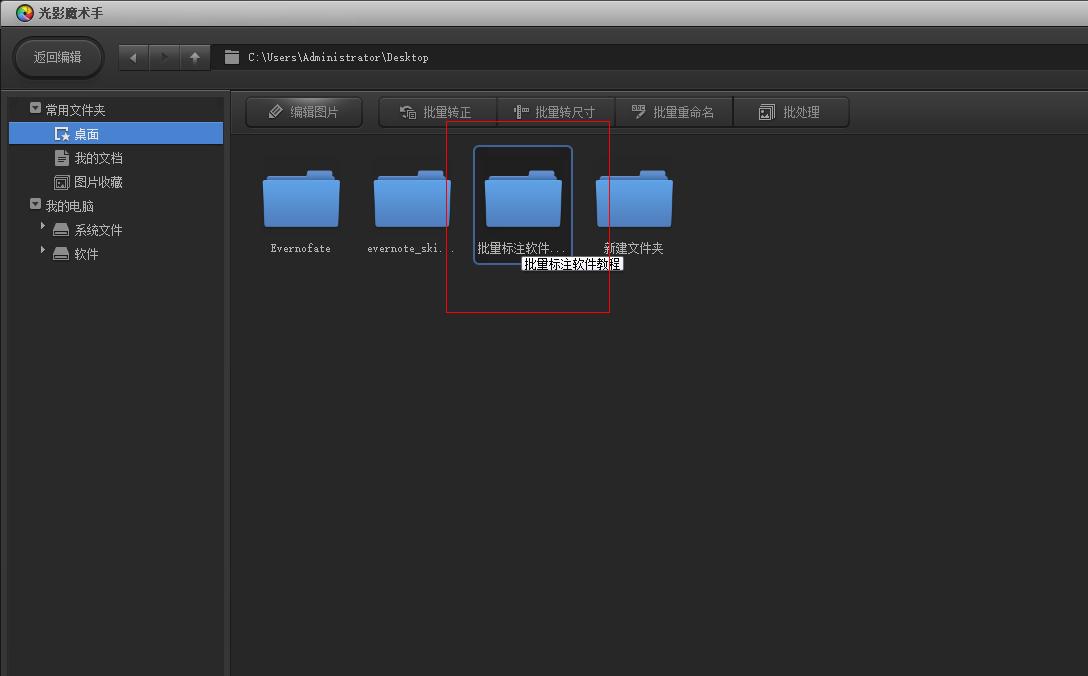Click the 我的文档 document icon

coord(62,158)
